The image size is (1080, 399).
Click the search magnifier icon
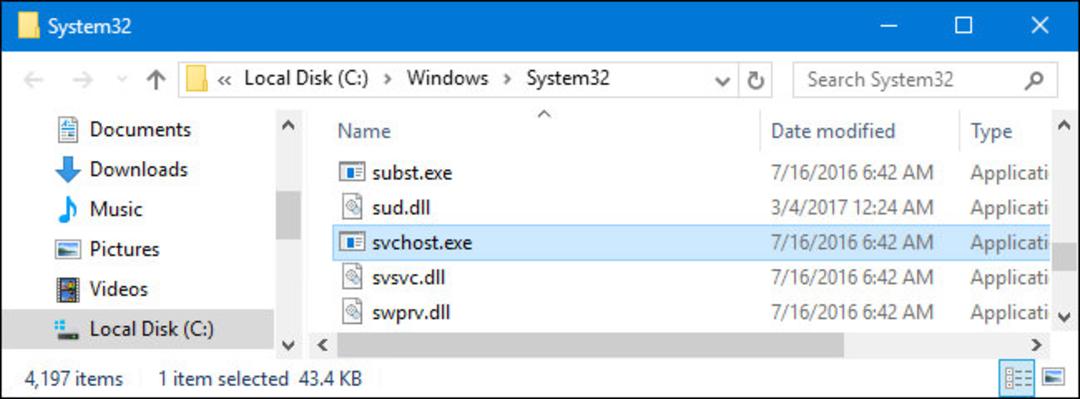coord(1034,81)
